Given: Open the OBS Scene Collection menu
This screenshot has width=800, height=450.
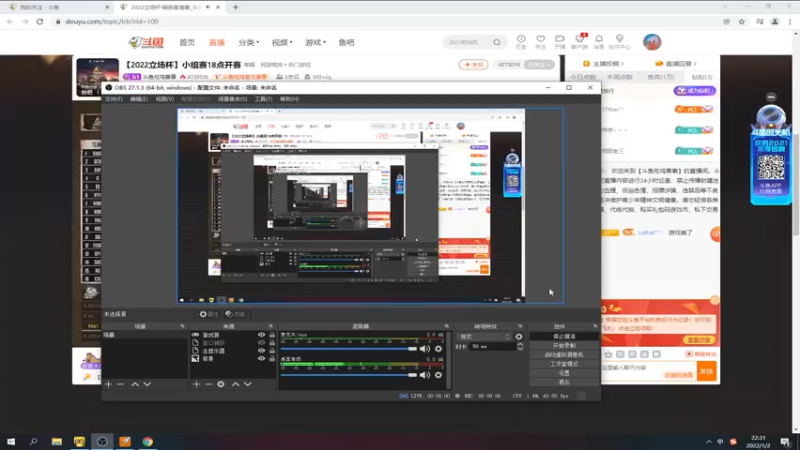Looking at the screenshot, I should coord(232,99).
